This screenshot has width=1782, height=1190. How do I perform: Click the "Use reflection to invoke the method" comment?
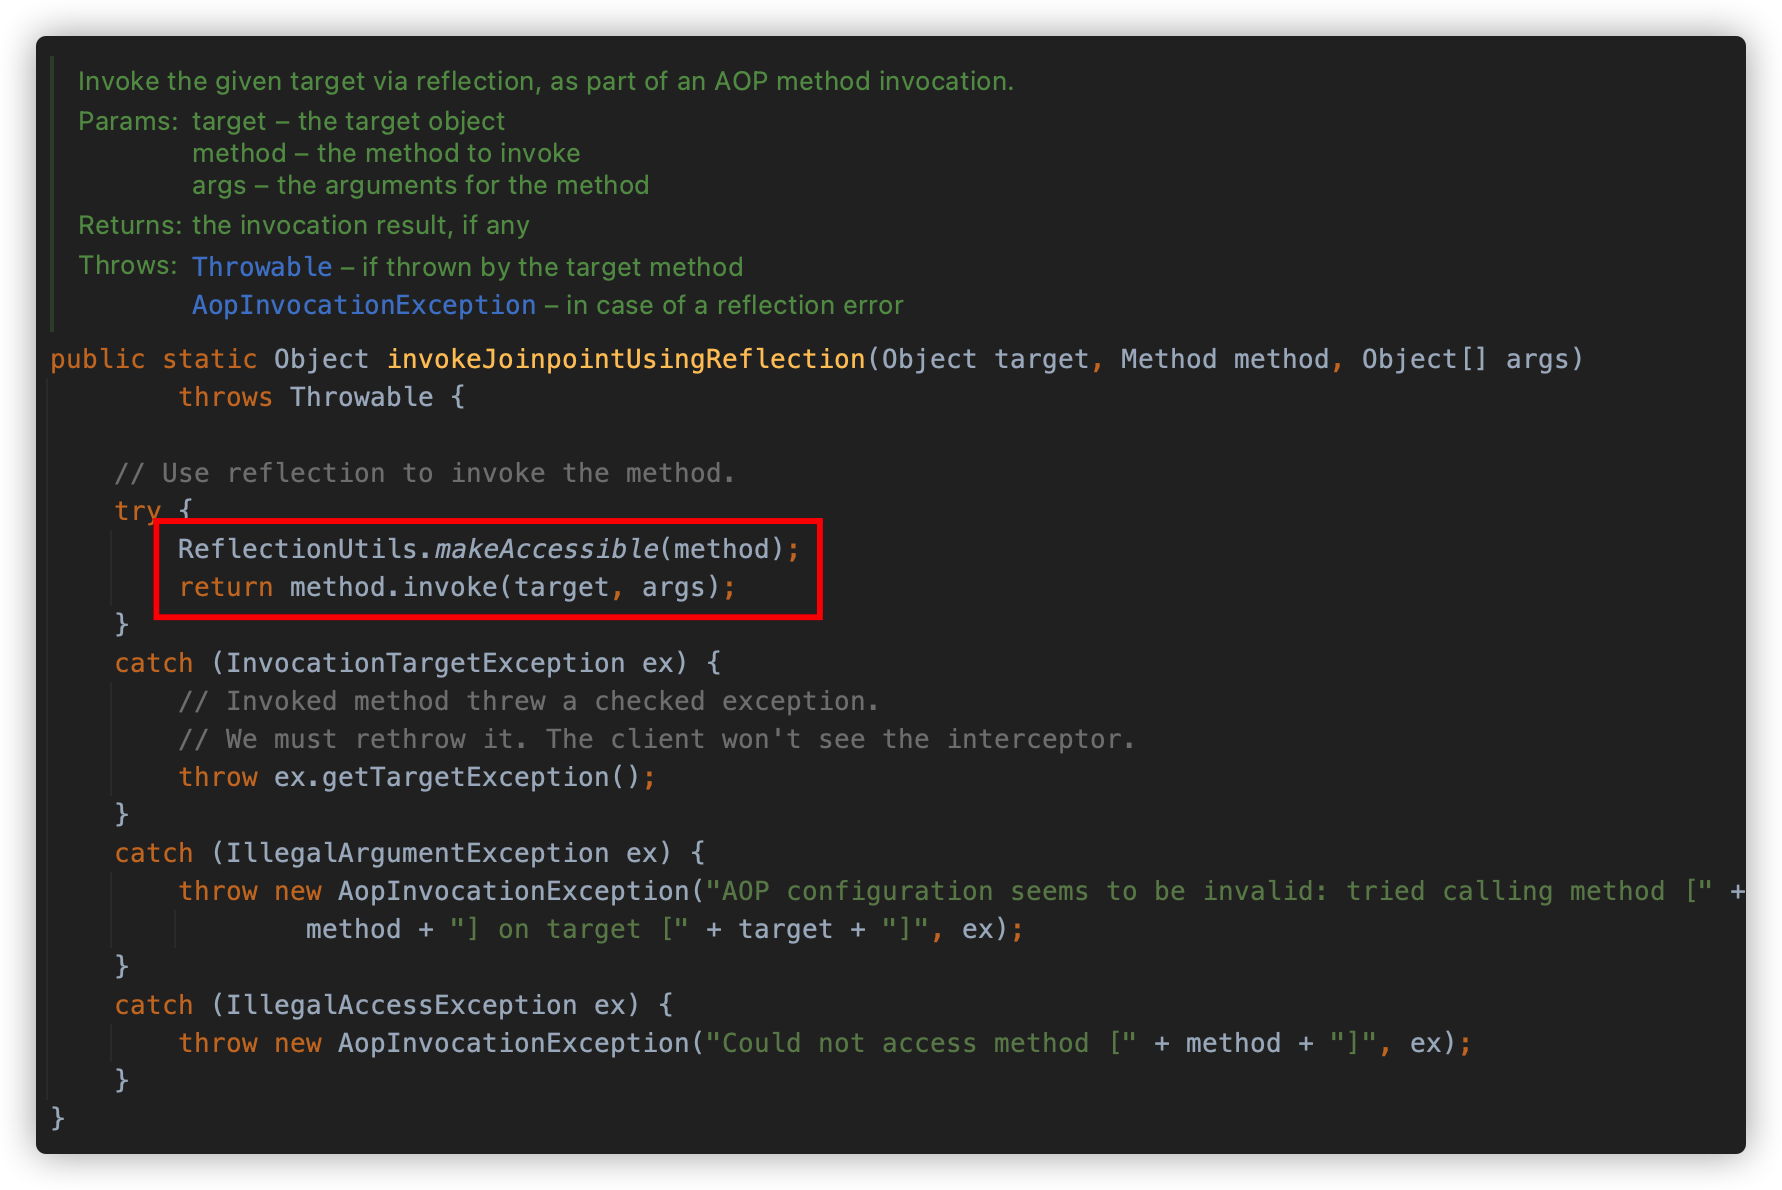click(425, 473)
